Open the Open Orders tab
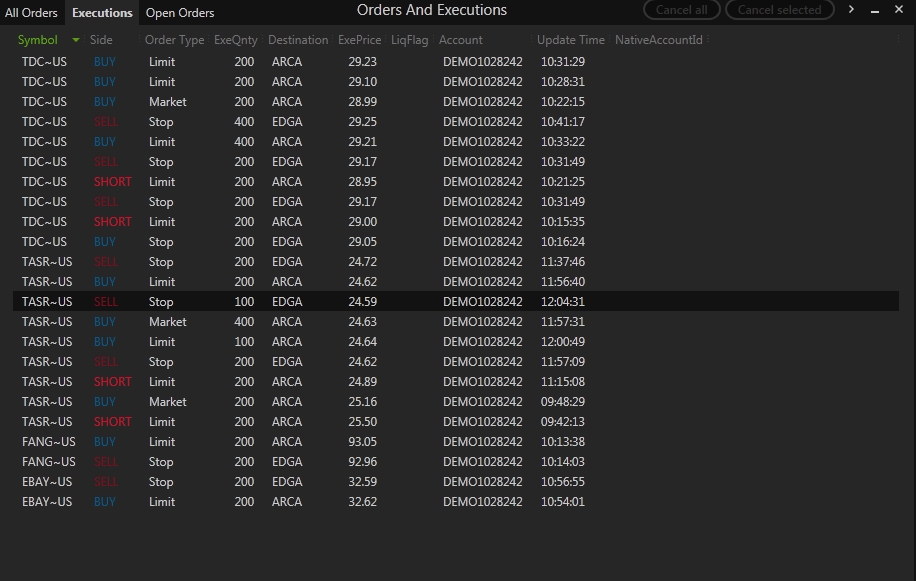The image size is (916, 581). [180, 12]
